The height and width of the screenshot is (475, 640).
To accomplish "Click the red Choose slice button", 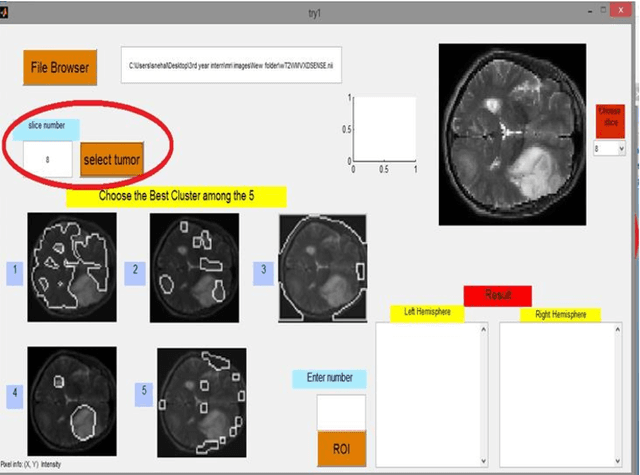I will coord(610,121).
